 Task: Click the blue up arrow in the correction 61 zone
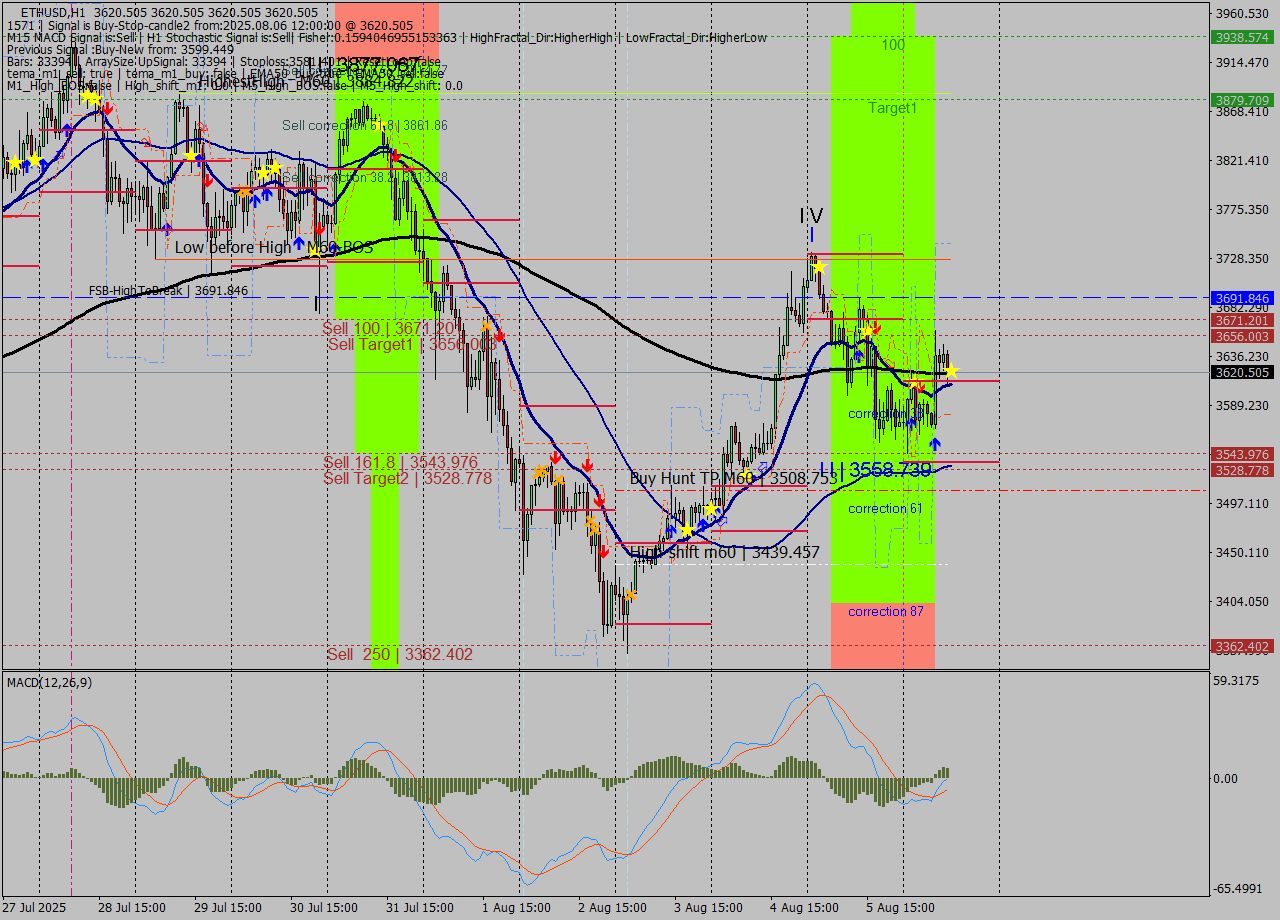tap(911, 423)
